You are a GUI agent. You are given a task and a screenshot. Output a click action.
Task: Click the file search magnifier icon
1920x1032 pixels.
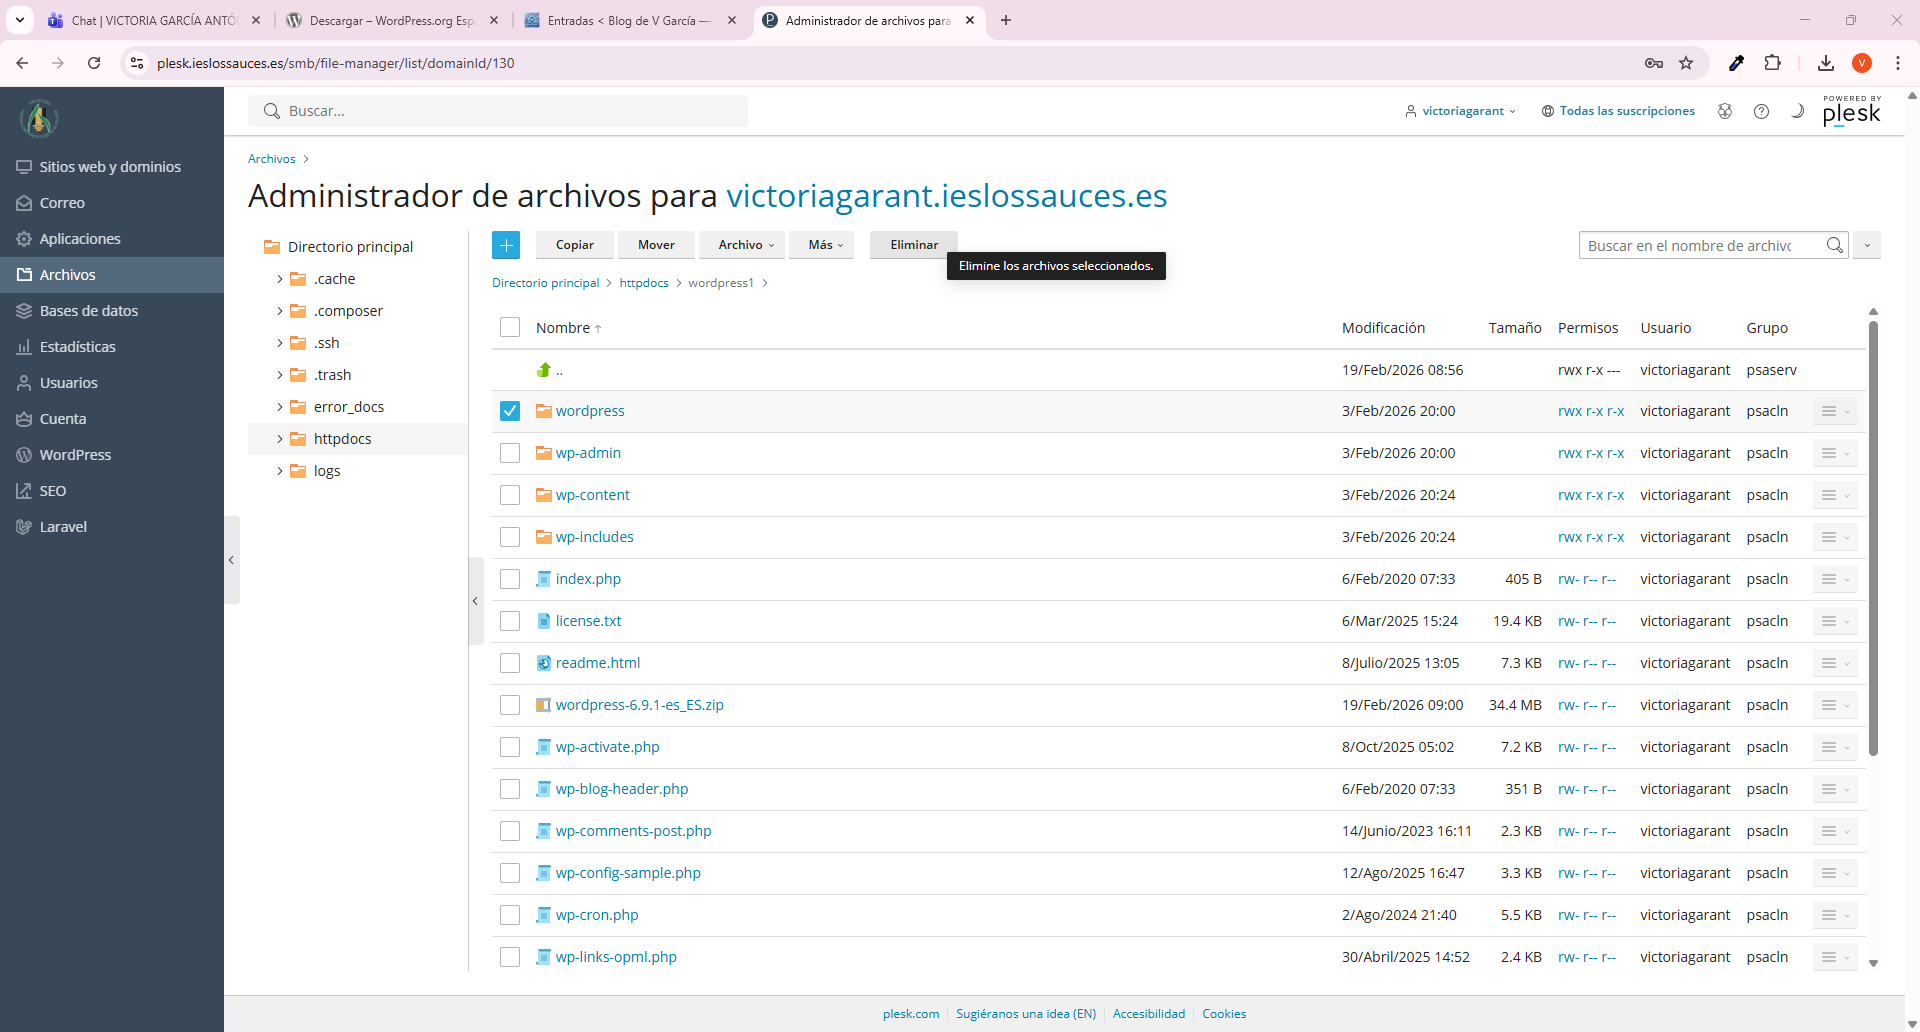1834,245
